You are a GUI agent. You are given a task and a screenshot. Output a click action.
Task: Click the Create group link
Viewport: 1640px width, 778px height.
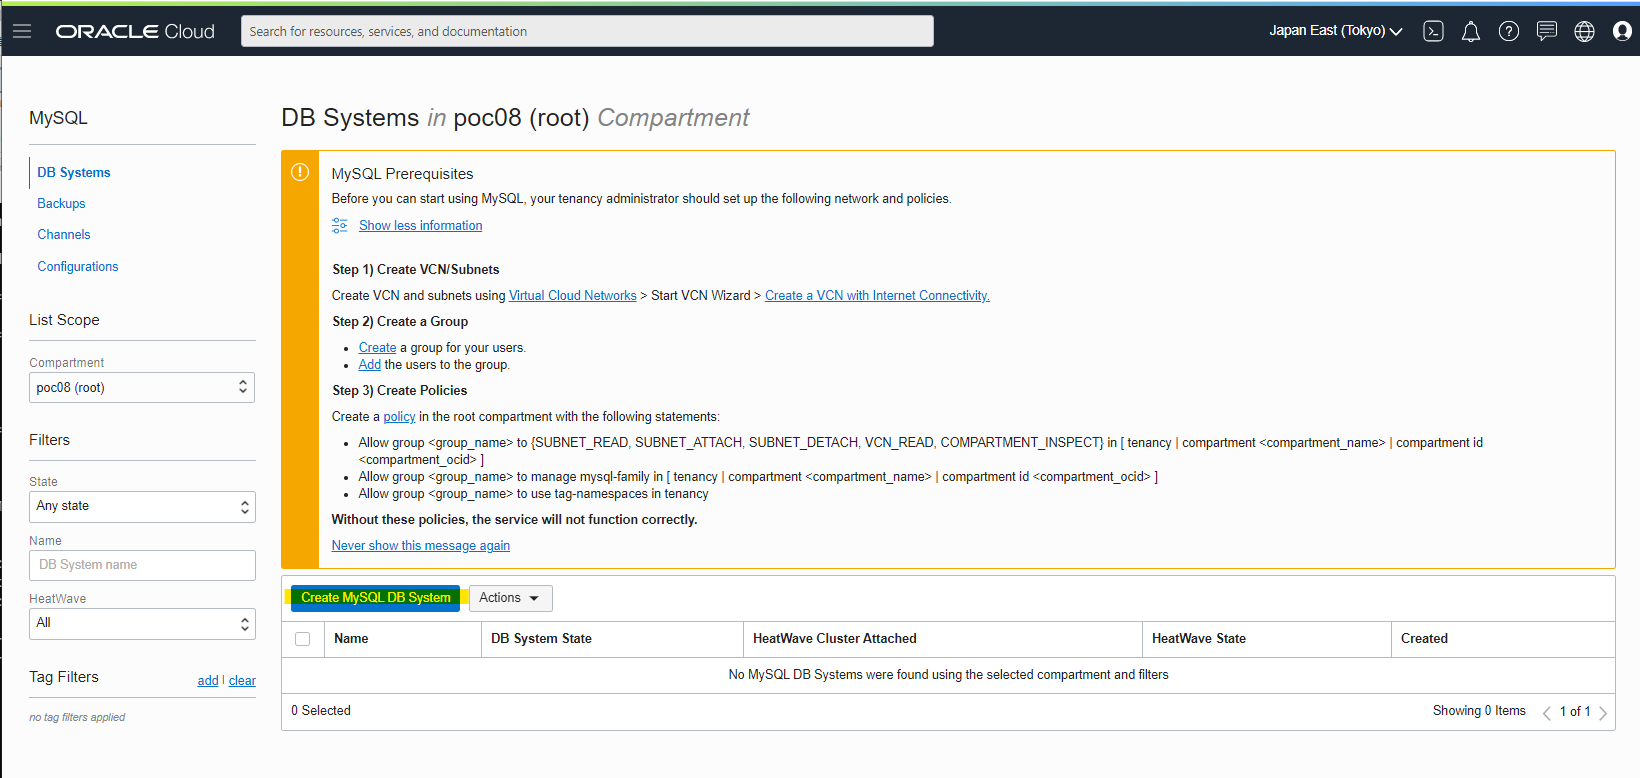coord(377,348)
